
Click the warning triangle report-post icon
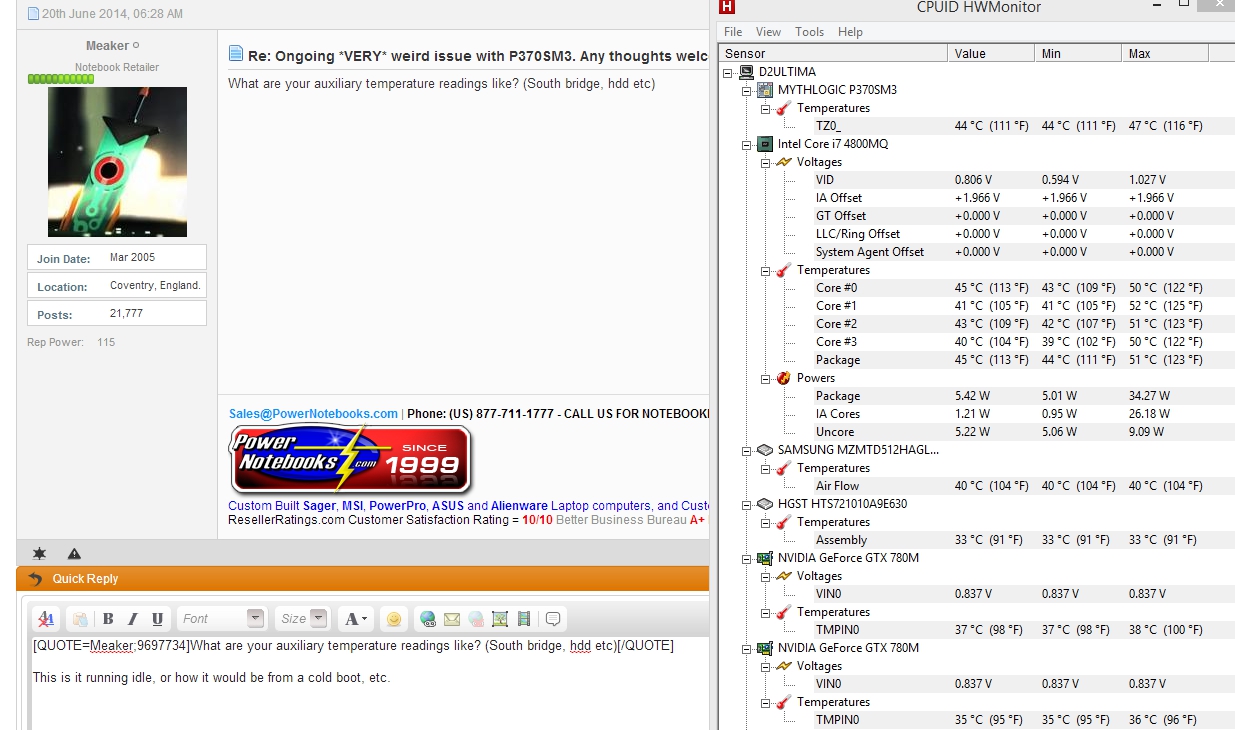[x=74, y=553]
